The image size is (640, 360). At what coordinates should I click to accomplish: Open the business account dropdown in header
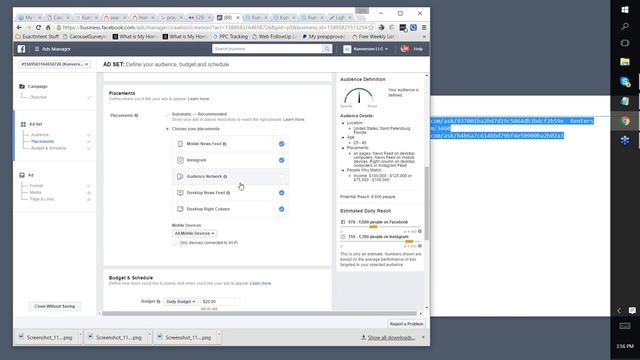pyautogui.click(x=366, y=49)
